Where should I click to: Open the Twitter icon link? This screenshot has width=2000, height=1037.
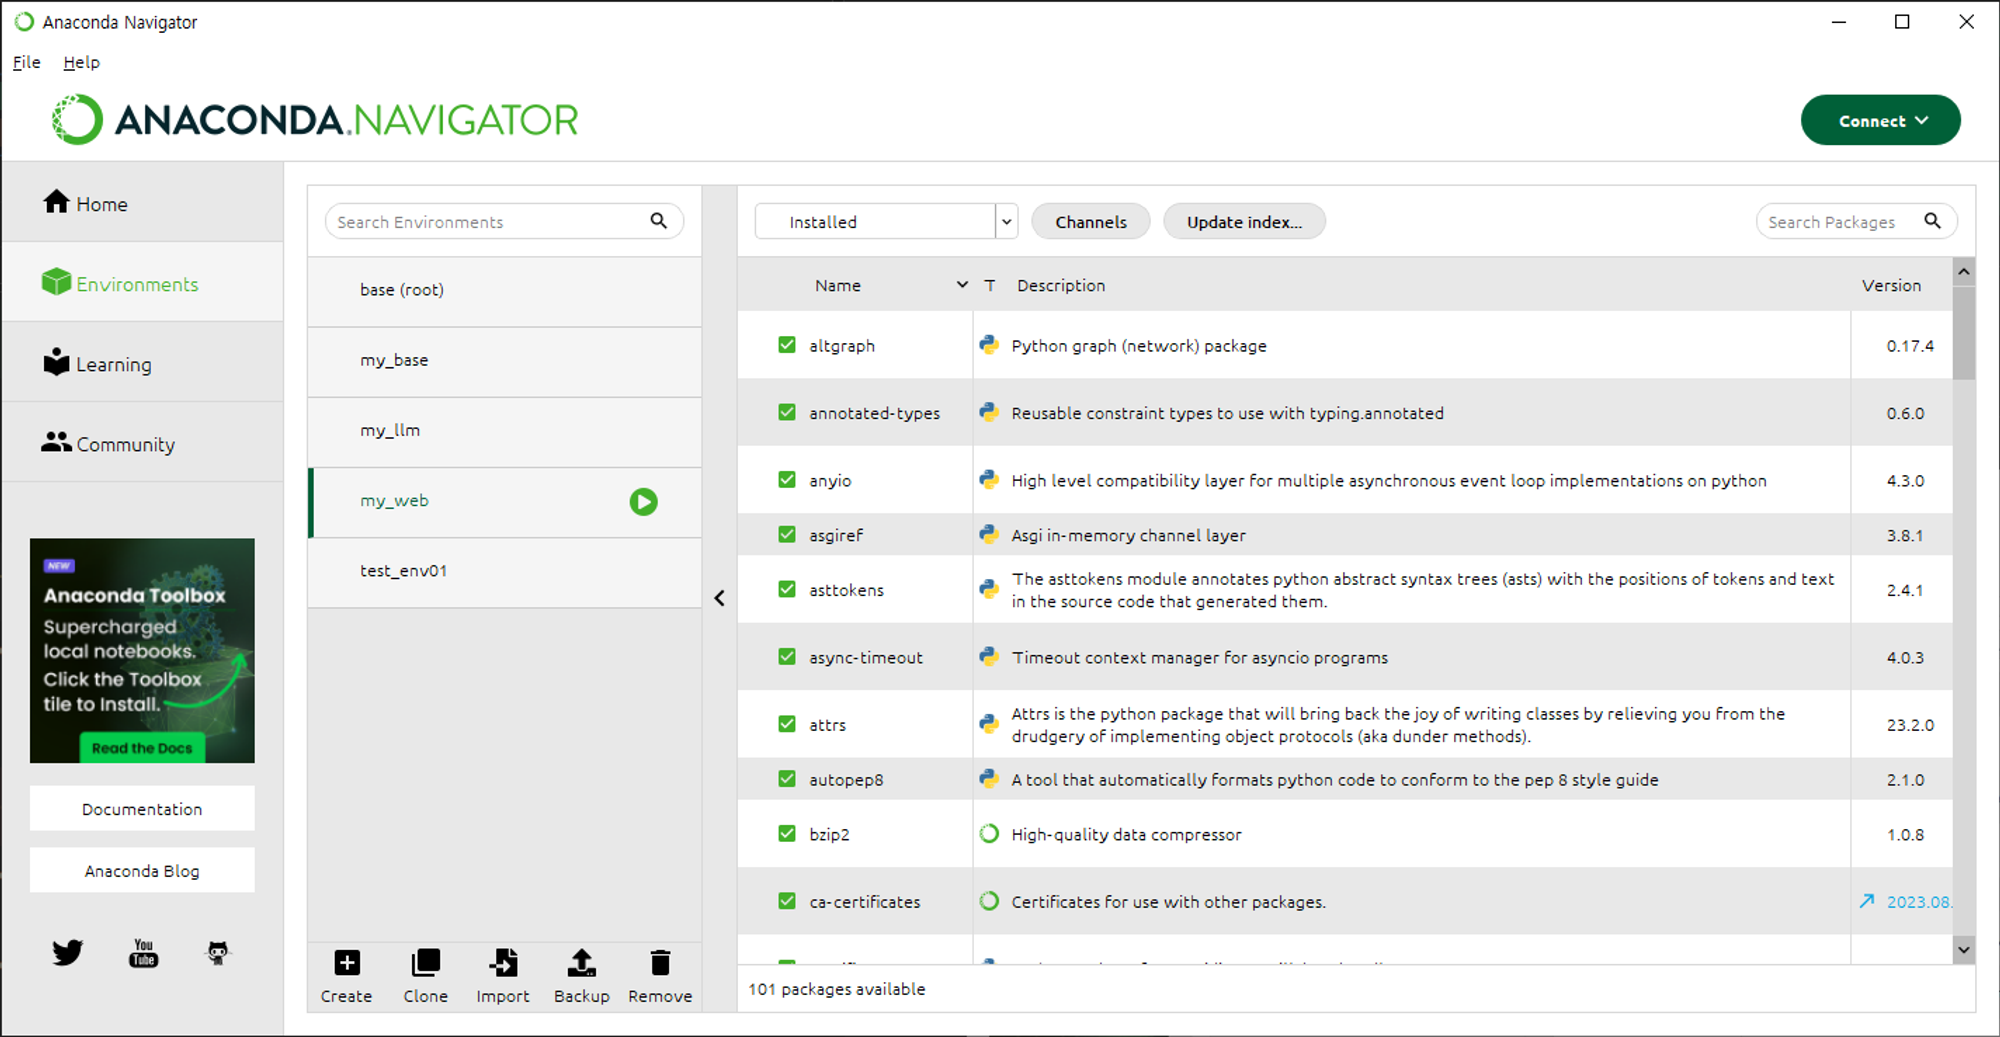(x=67, y=952)
